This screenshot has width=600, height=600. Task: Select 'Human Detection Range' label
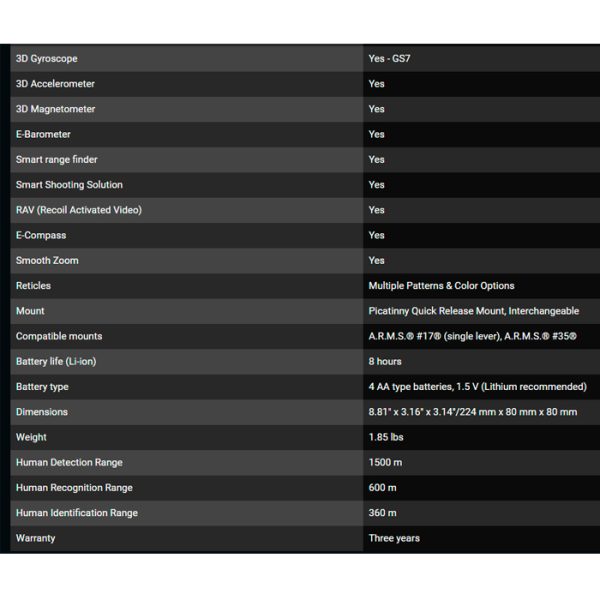pyautogui.click(x=69, y=463)
